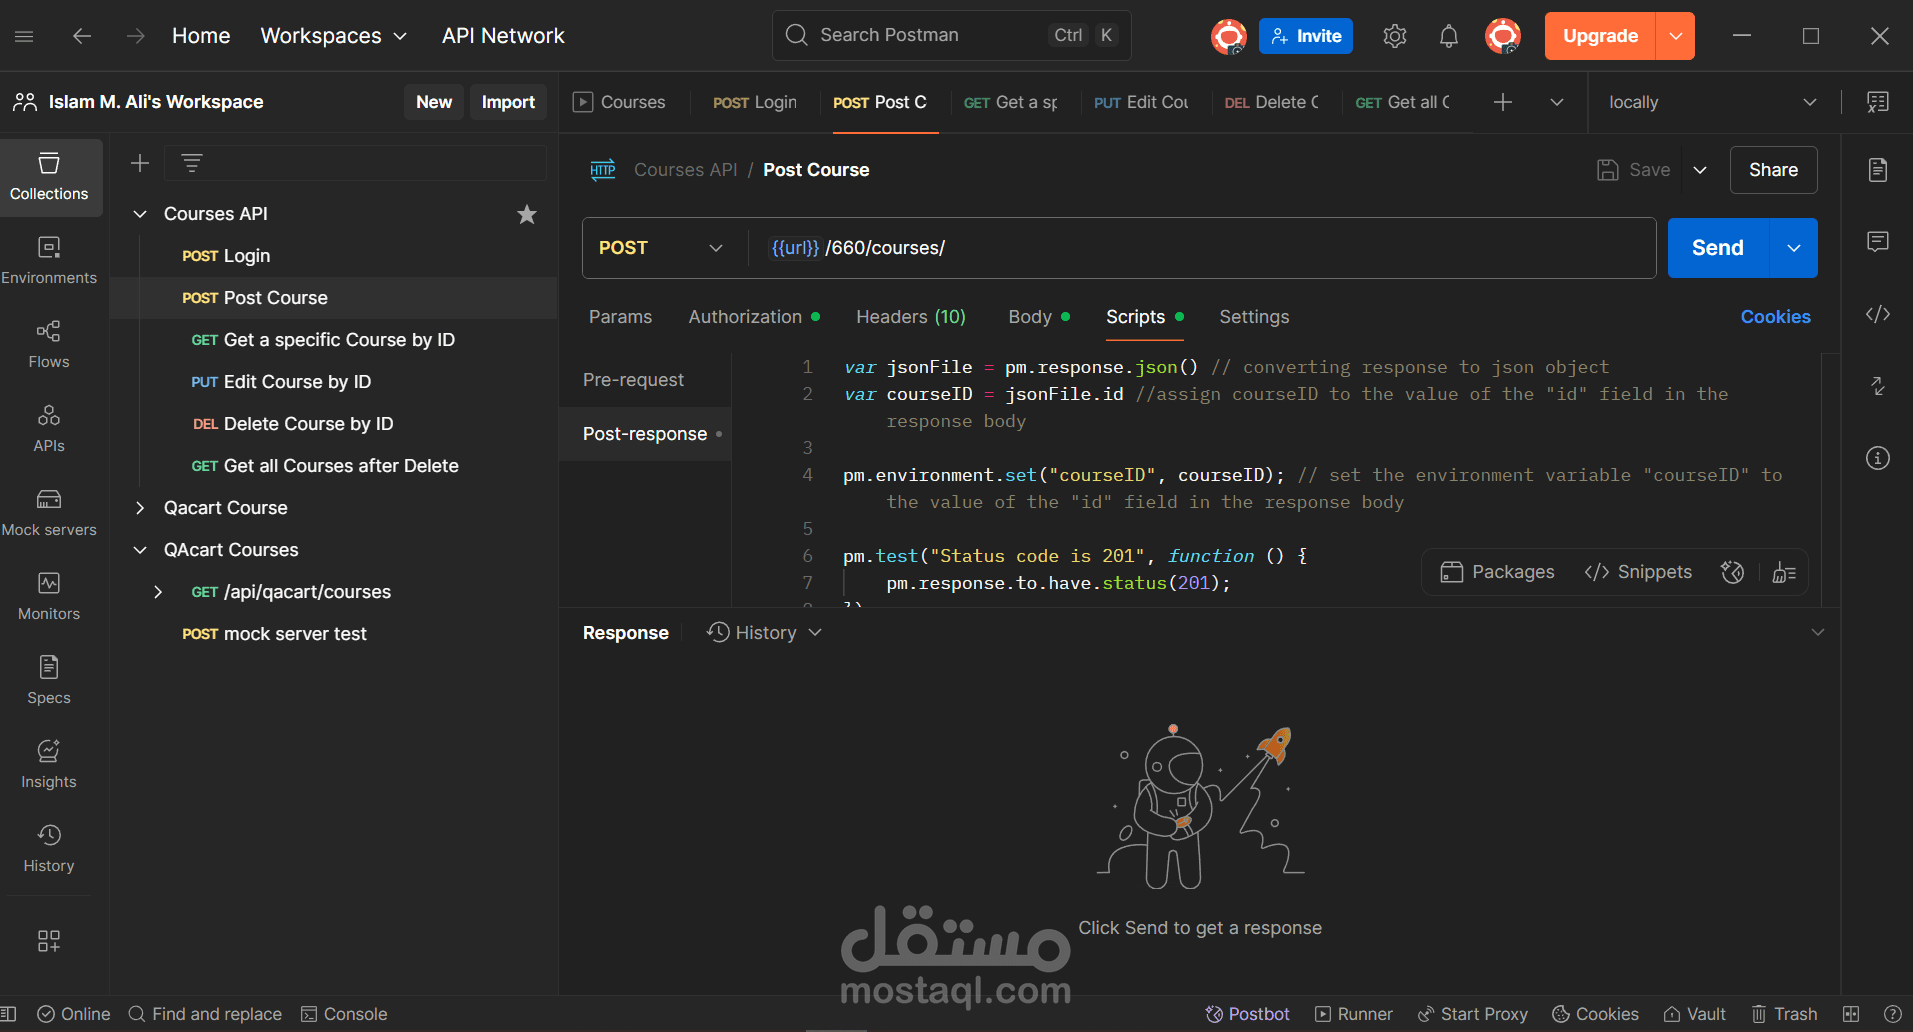Open the Insights sidebar panel
Screen dimensions: 1913x1032
(49, 765)
